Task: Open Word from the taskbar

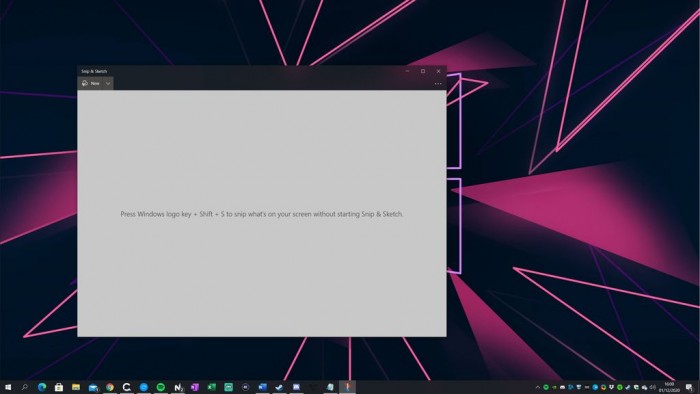Action: click(262, 387)
